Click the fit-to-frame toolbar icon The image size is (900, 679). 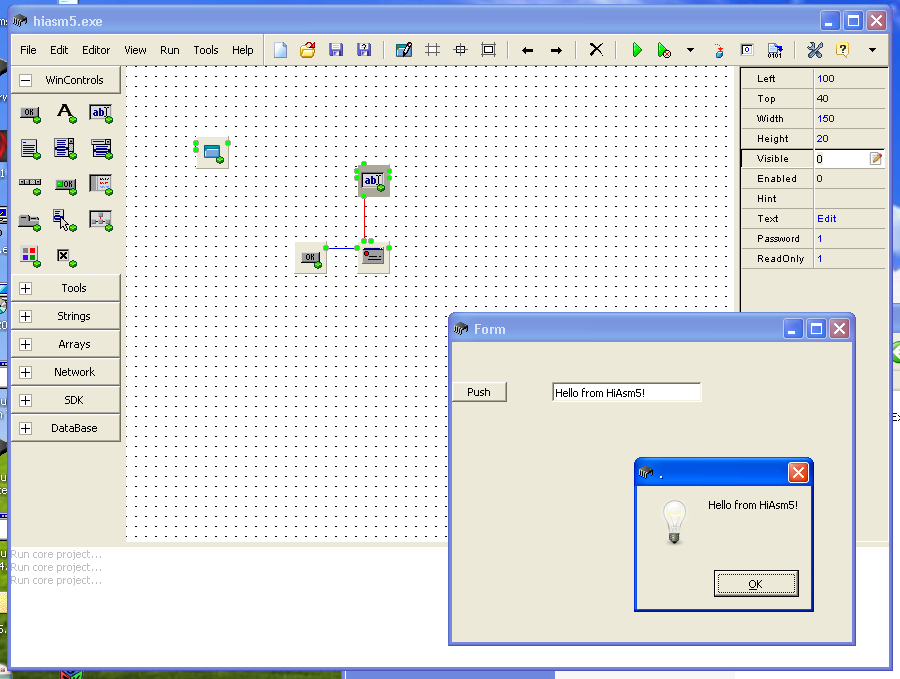(488, 50)
